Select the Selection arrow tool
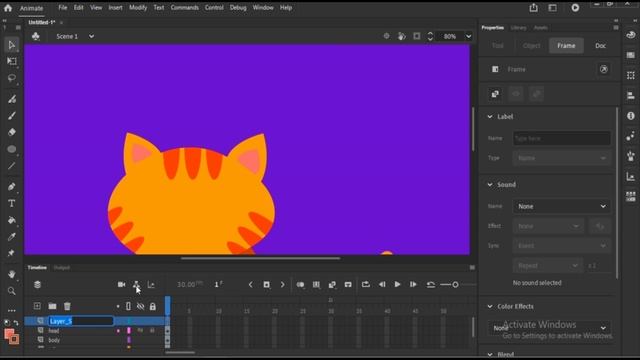This screenshot has height=360, width=640. (11, 44)
